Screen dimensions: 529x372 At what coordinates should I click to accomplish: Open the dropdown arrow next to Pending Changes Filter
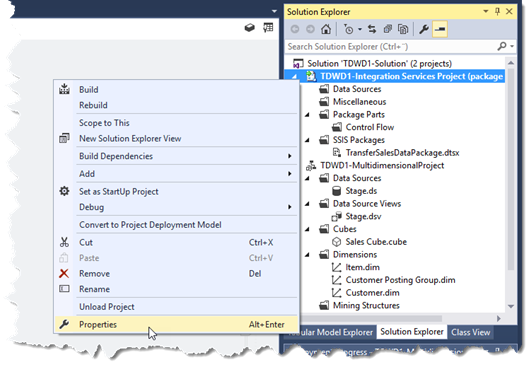[360, 30]
